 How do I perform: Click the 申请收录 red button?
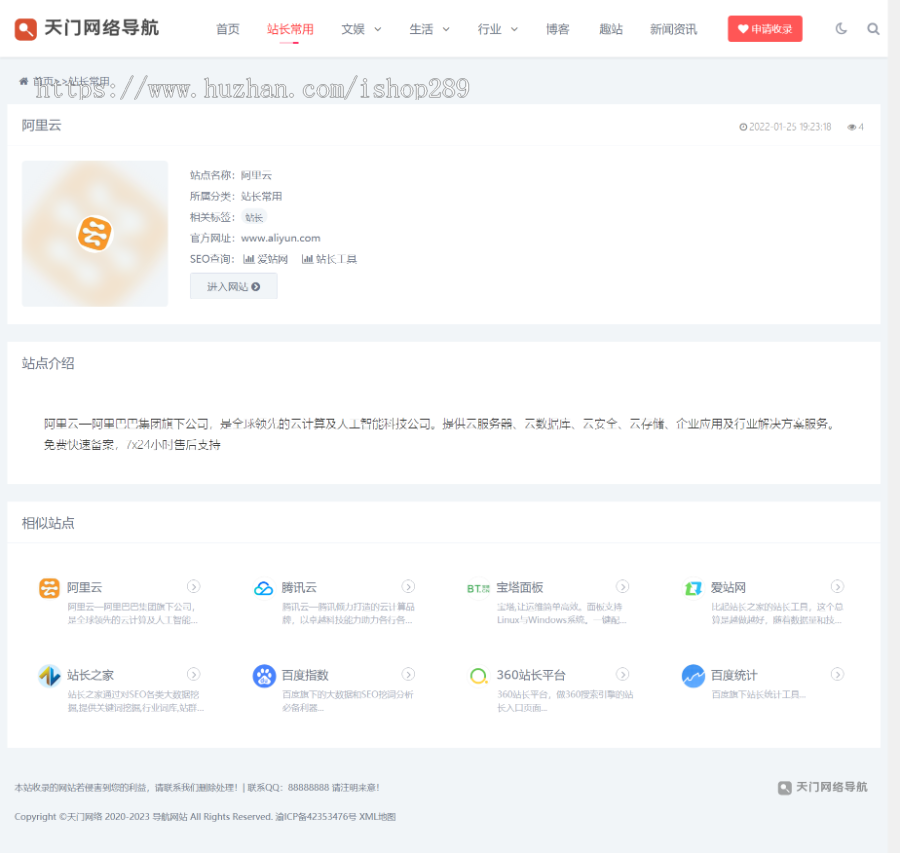pyautogui.click(x=765, y=29)
